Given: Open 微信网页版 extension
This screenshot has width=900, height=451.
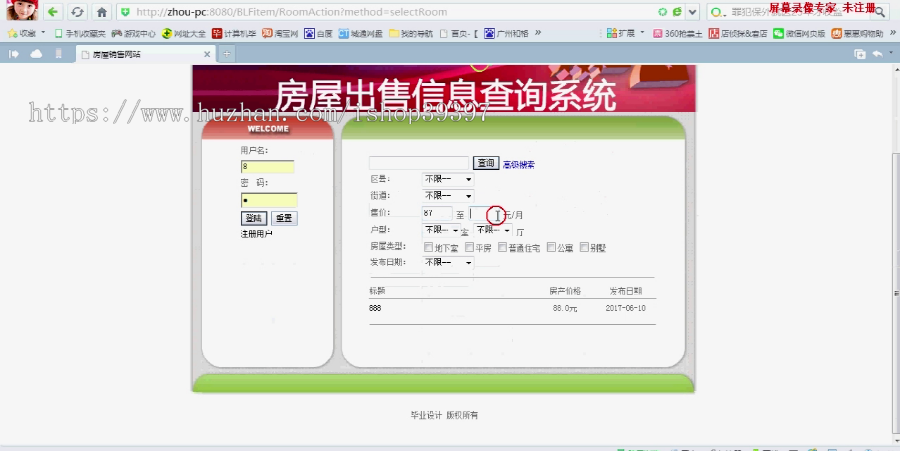Looking at the screenshot, I should (799, 33).
